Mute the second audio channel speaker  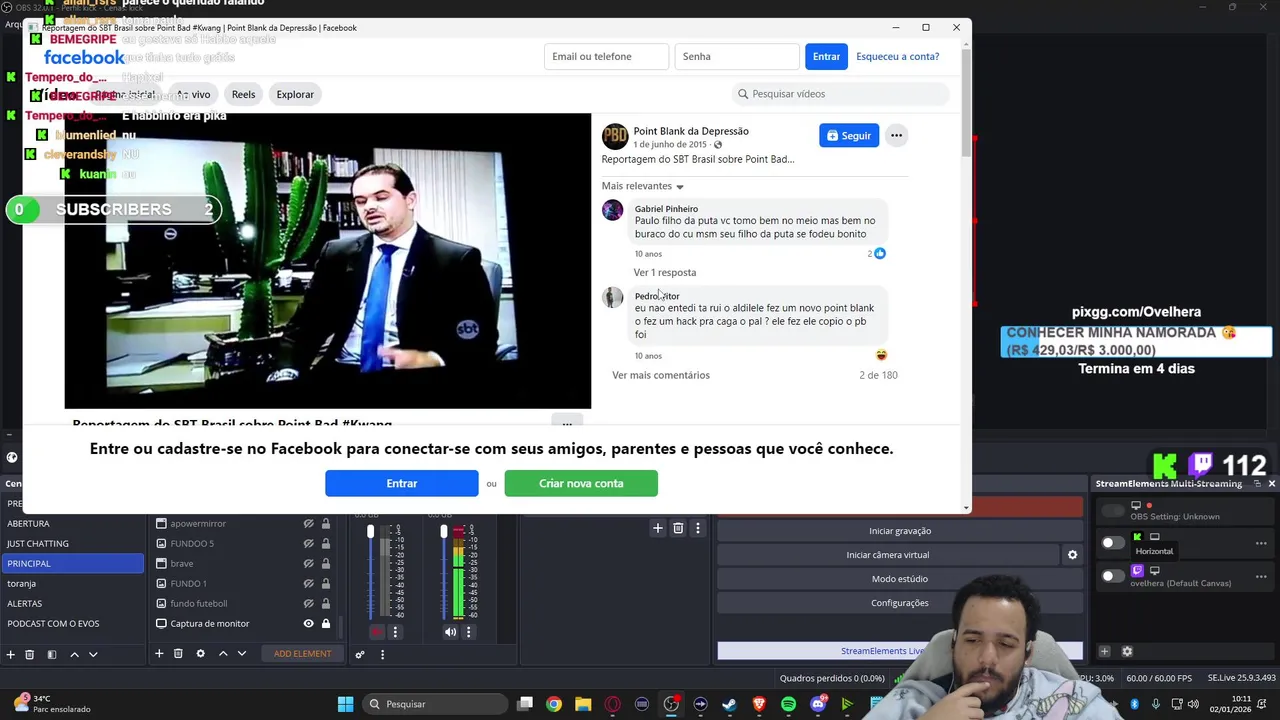[450, 632]
